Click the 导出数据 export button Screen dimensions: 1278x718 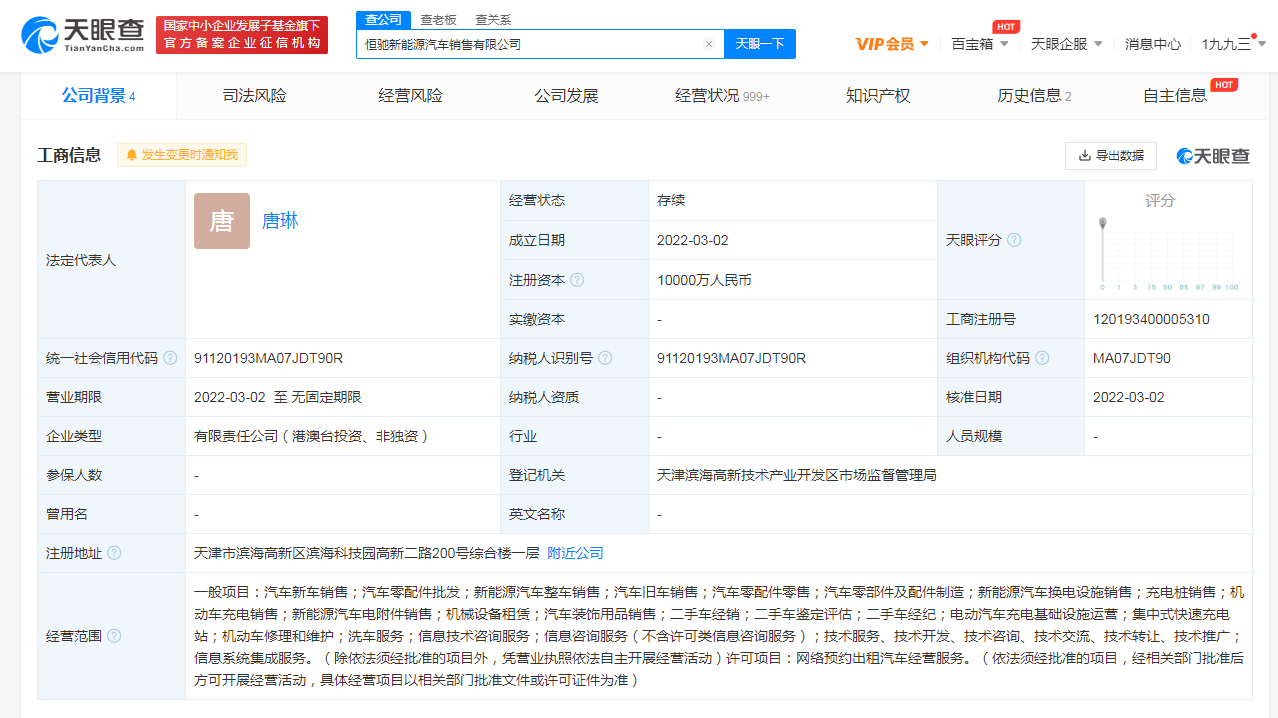click(x=1110, y=156)
